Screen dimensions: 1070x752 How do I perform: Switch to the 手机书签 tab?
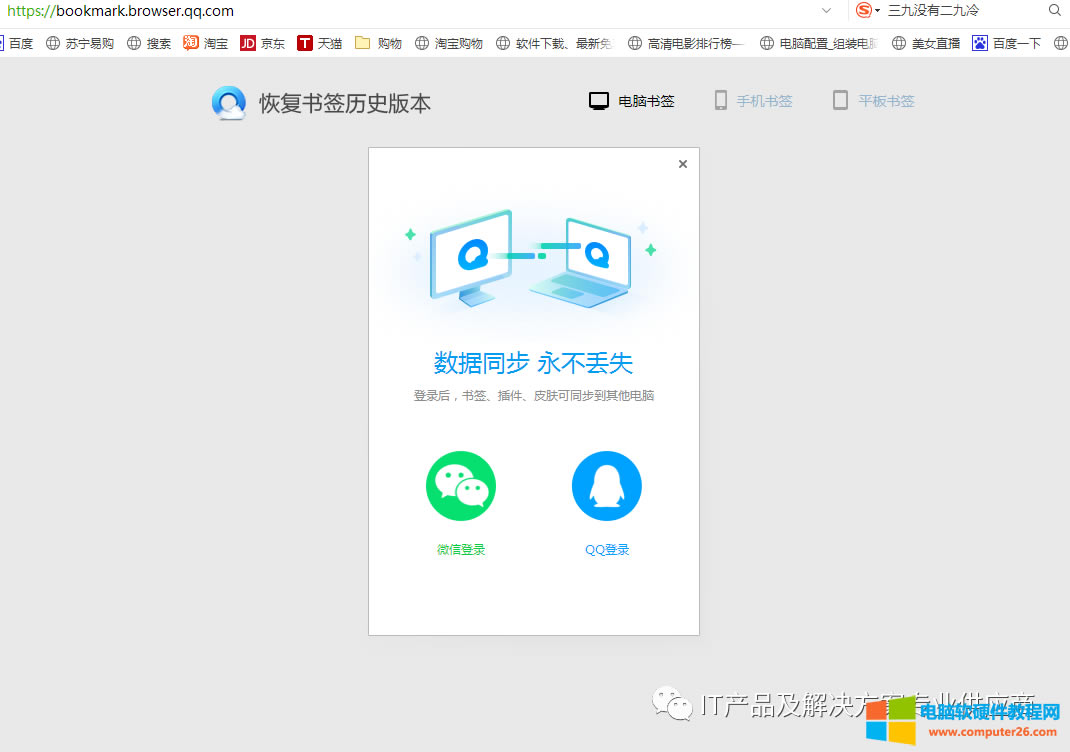(x=753, y=101)
